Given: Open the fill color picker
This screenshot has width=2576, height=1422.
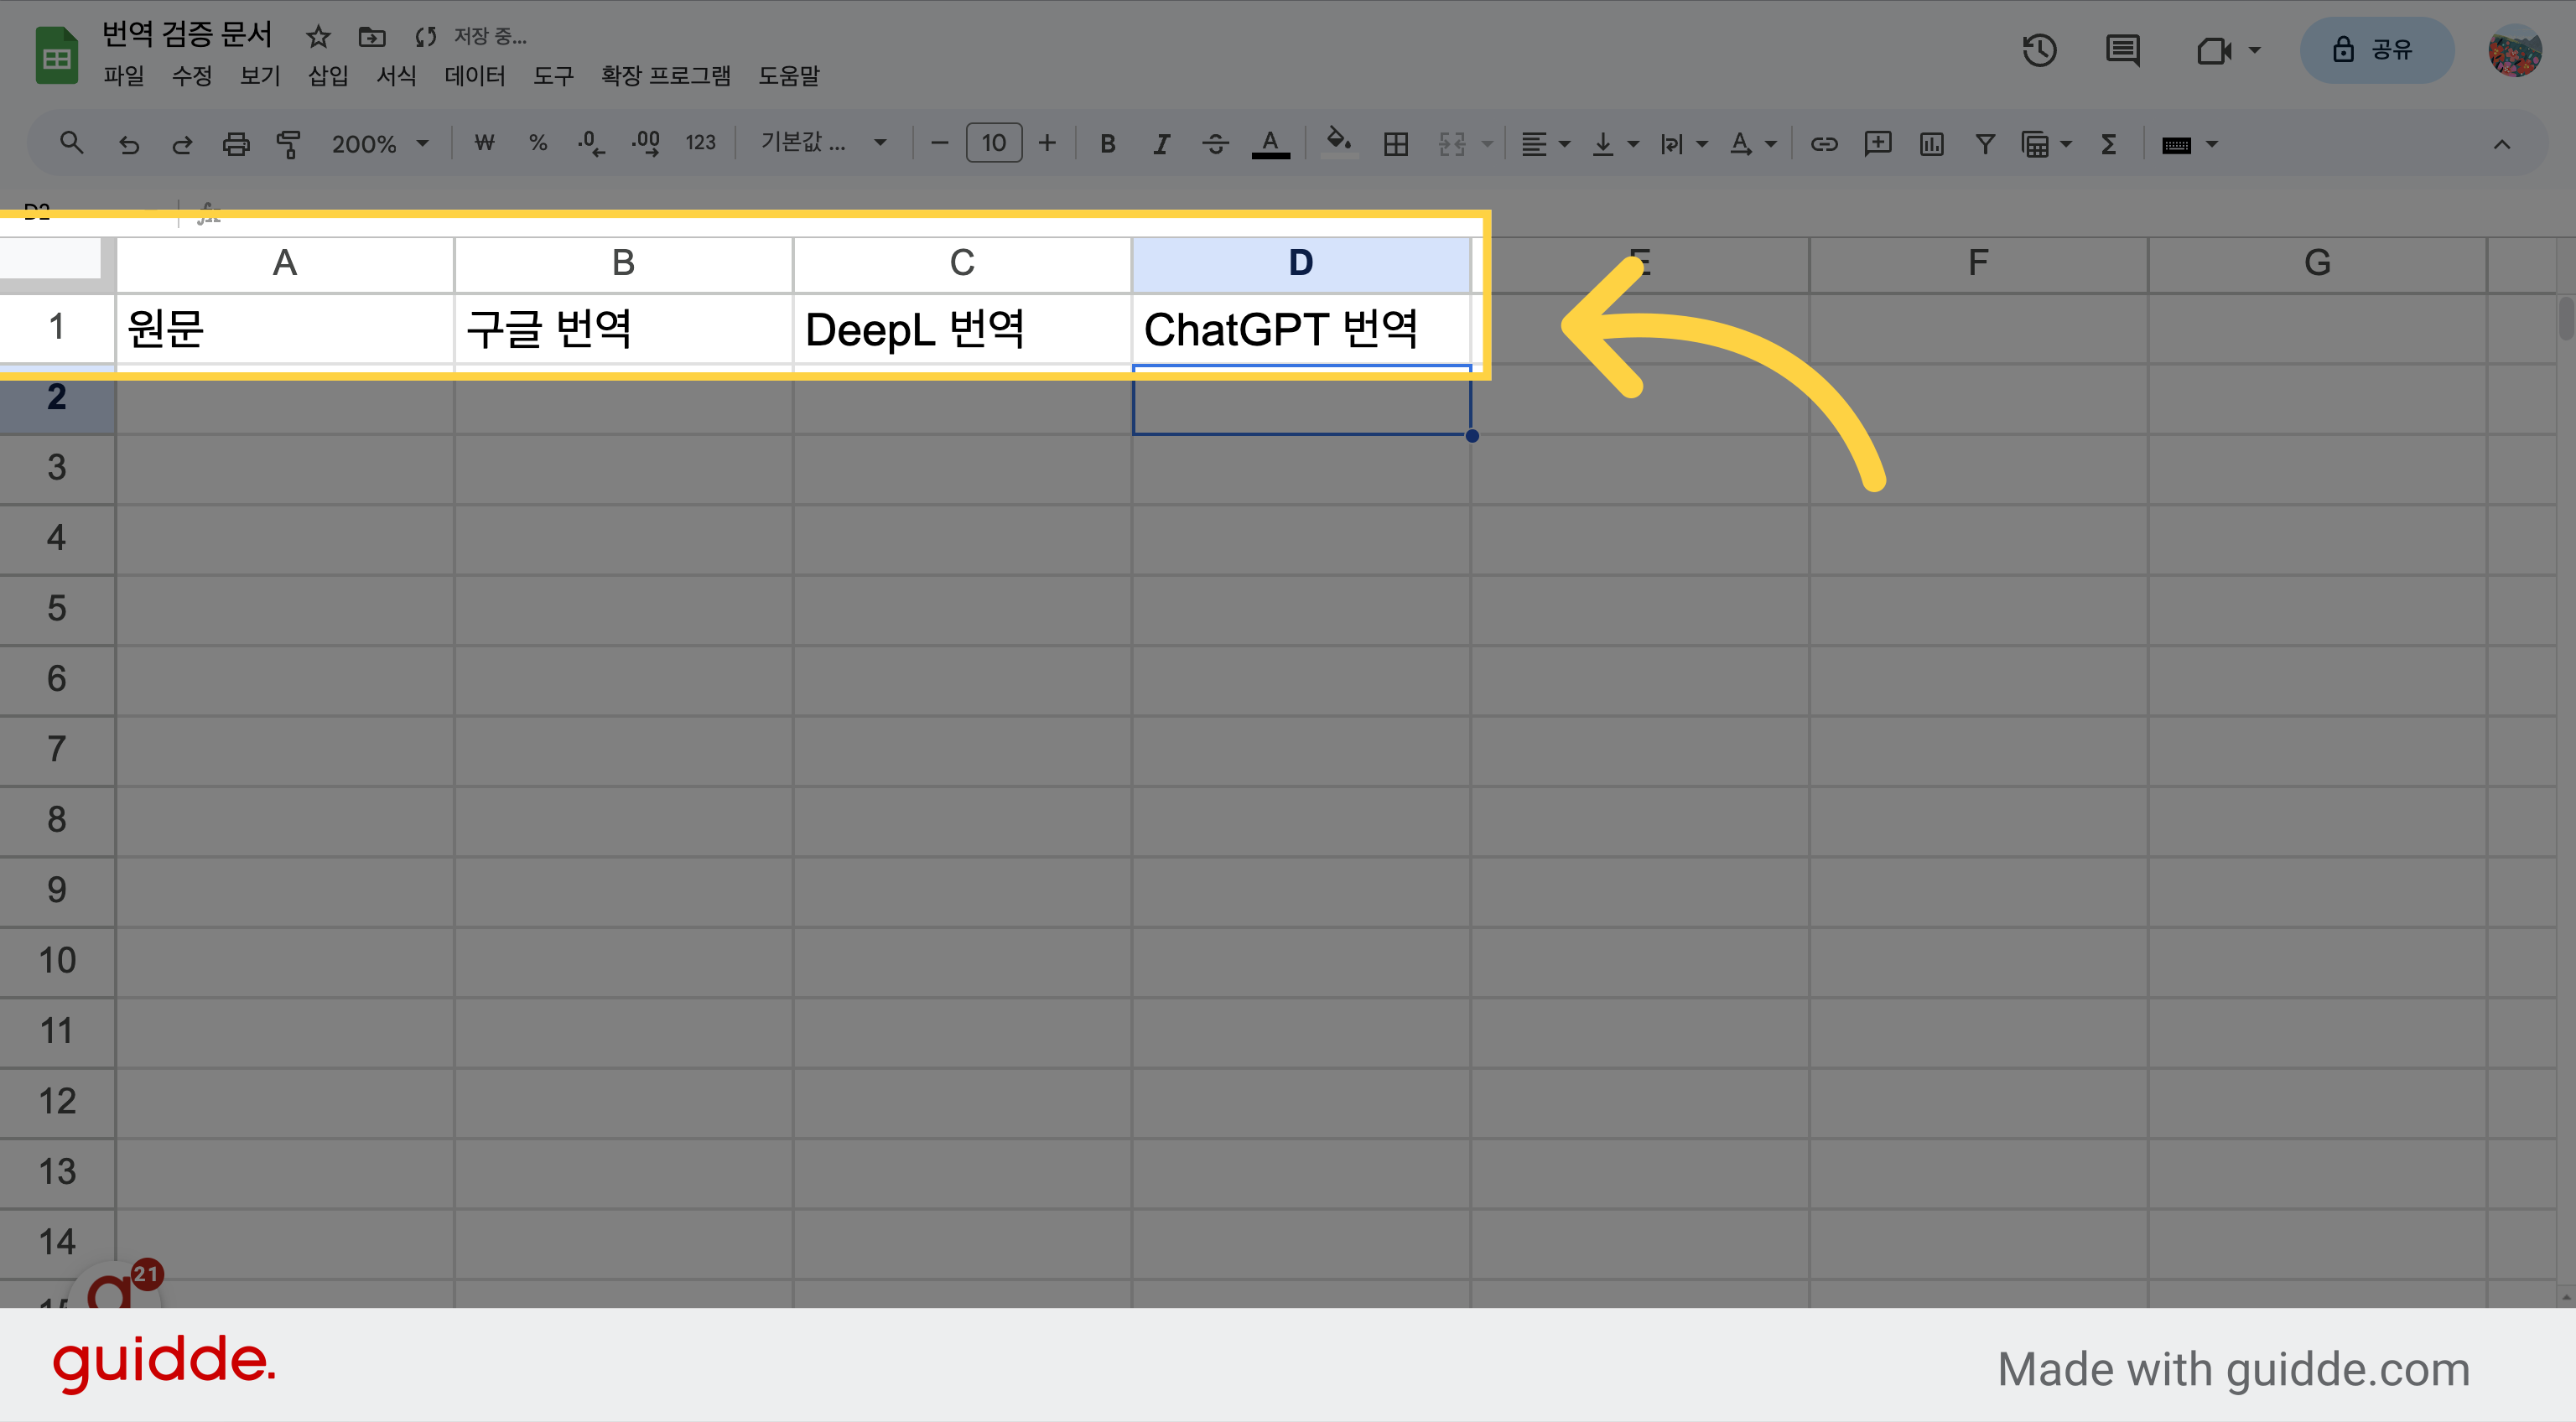Looking at the screenshot, I should (1339, 142).
